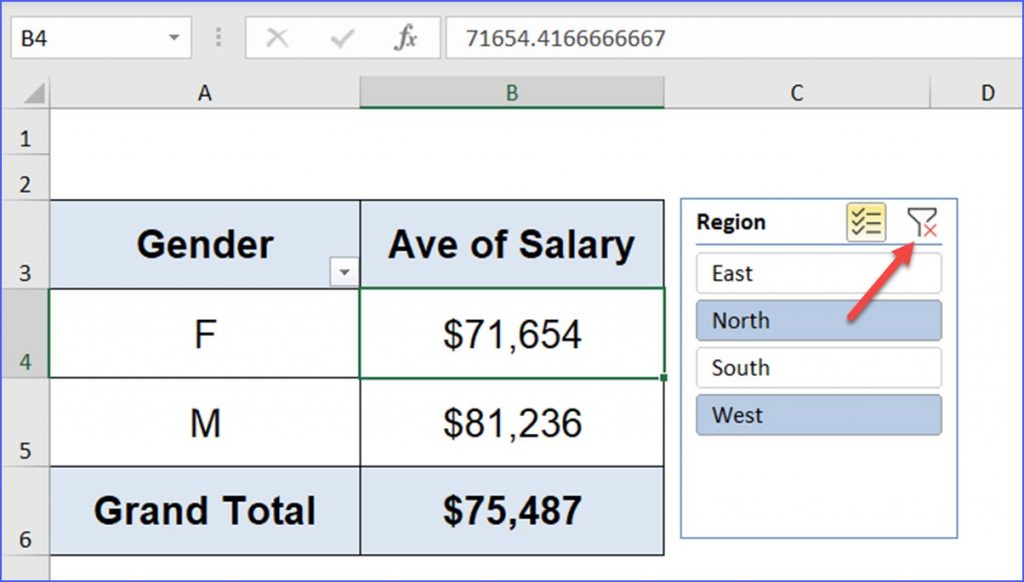Select column A header
Image resolution: width=1024 pixels, height=582 pixels.
[205, 93]
